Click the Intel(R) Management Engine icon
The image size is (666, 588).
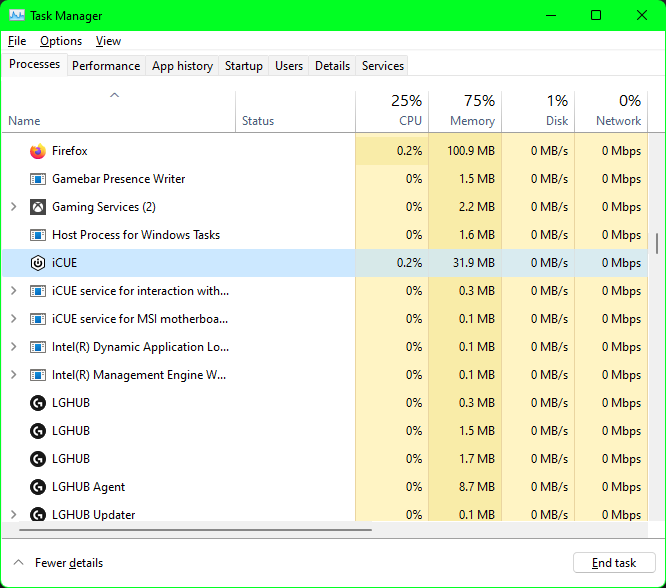coord(38,375)
